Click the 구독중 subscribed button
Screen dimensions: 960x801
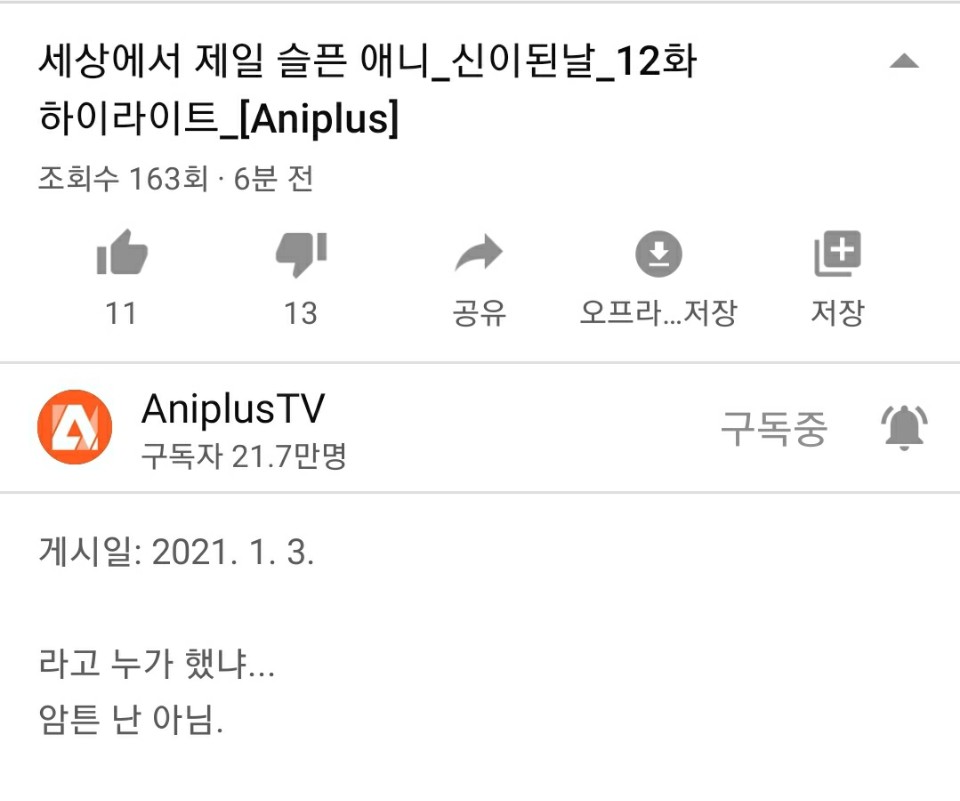click(774, 428)
